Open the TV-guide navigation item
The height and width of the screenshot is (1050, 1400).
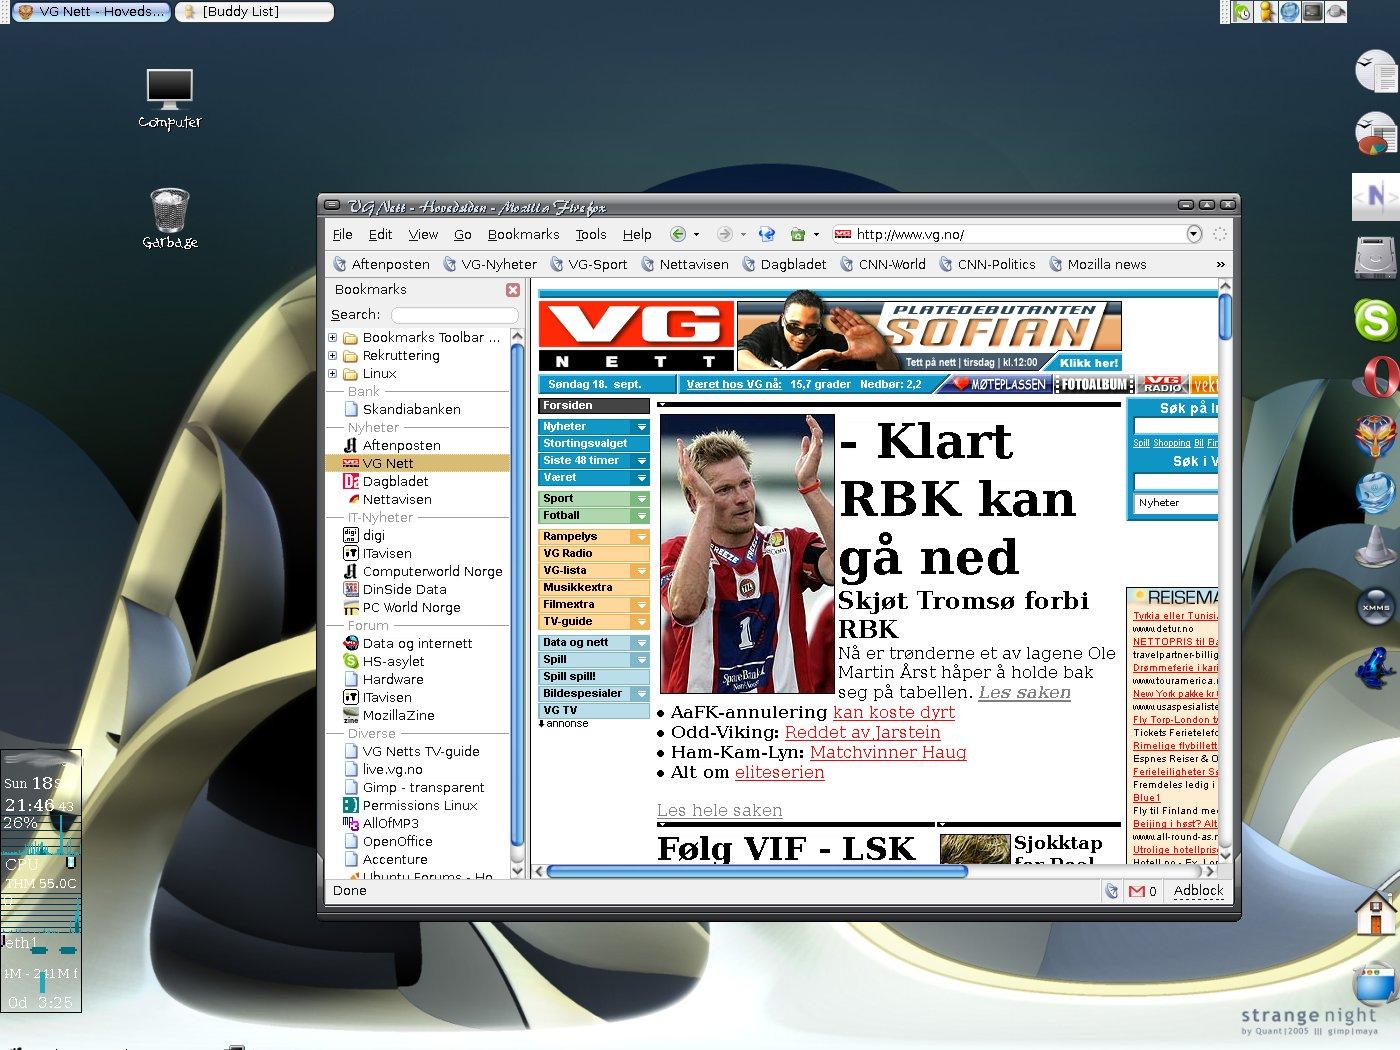pos(594,621)
